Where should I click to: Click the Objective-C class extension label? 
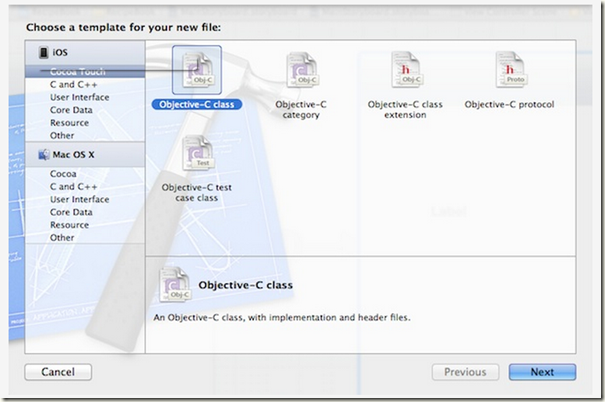pos(405,110)
